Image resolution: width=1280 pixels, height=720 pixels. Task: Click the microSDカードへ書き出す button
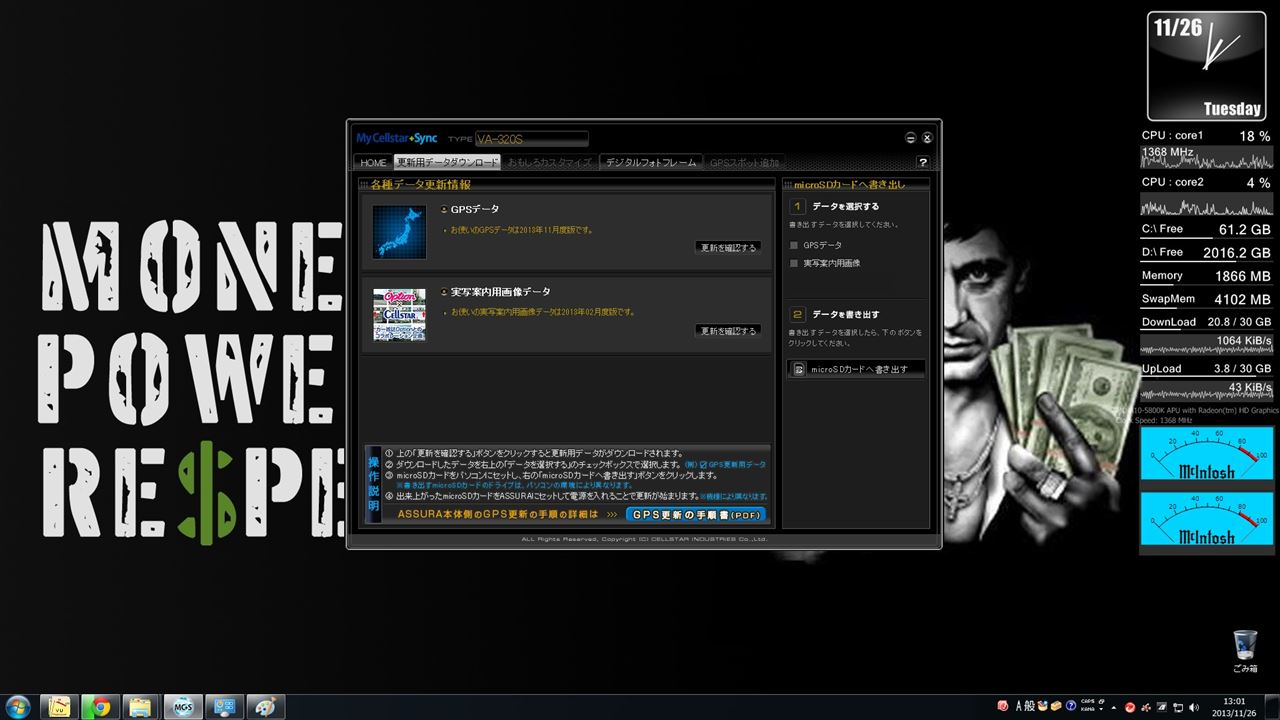point(856,369)
